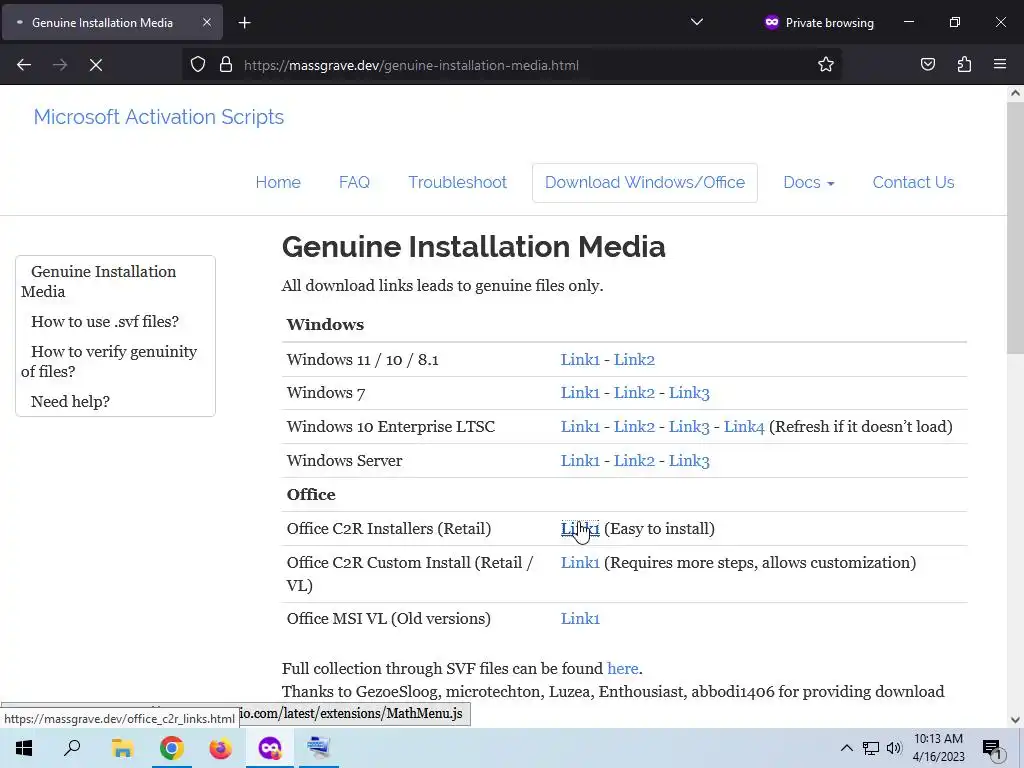Open taskbar search magnifier
Screen dimensions: 1024x768
(x=72, y=748)
